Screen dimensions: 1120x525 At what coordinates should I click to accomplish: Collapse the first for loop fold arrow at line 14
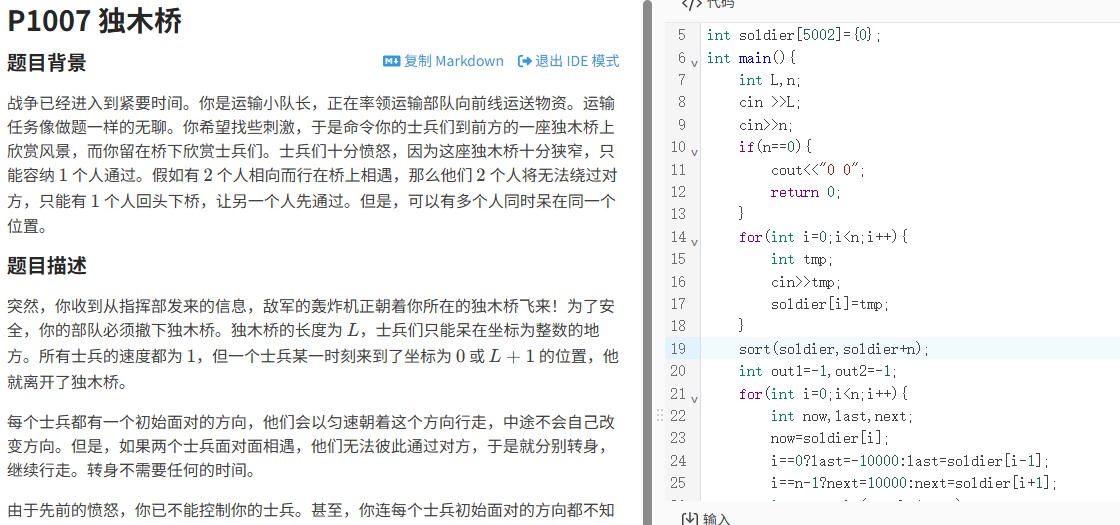pyautogui.click(x=694, y=241)
